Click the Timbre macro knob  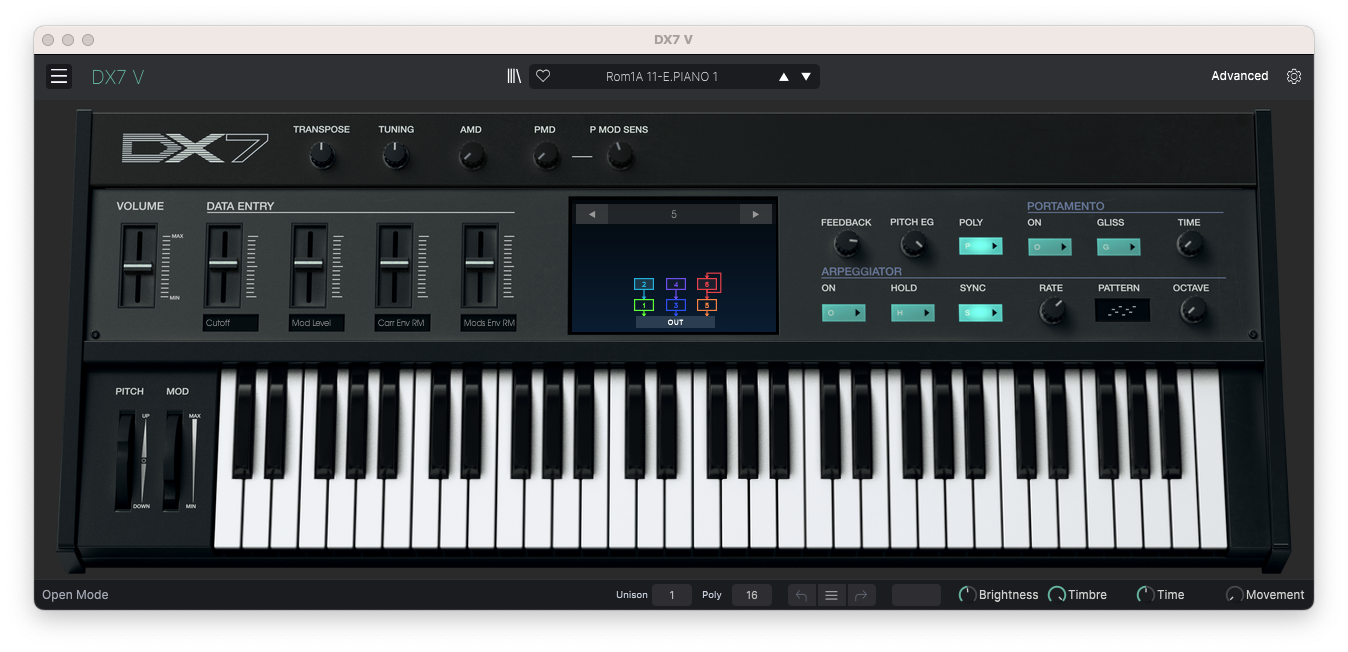click(x=1056, y=595)
